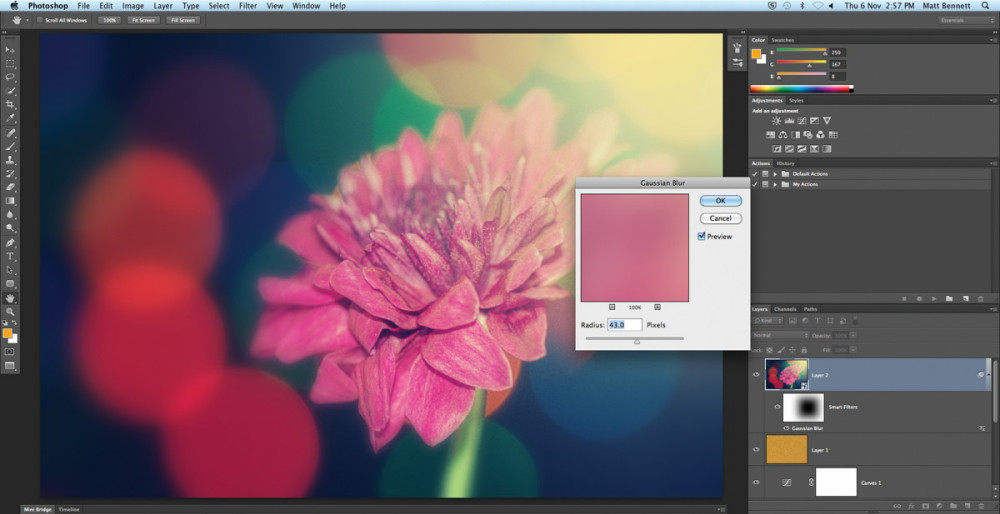Click Add layer mask icon
This screenshot has height=514, width=1000.
click(x=925, y=506)
